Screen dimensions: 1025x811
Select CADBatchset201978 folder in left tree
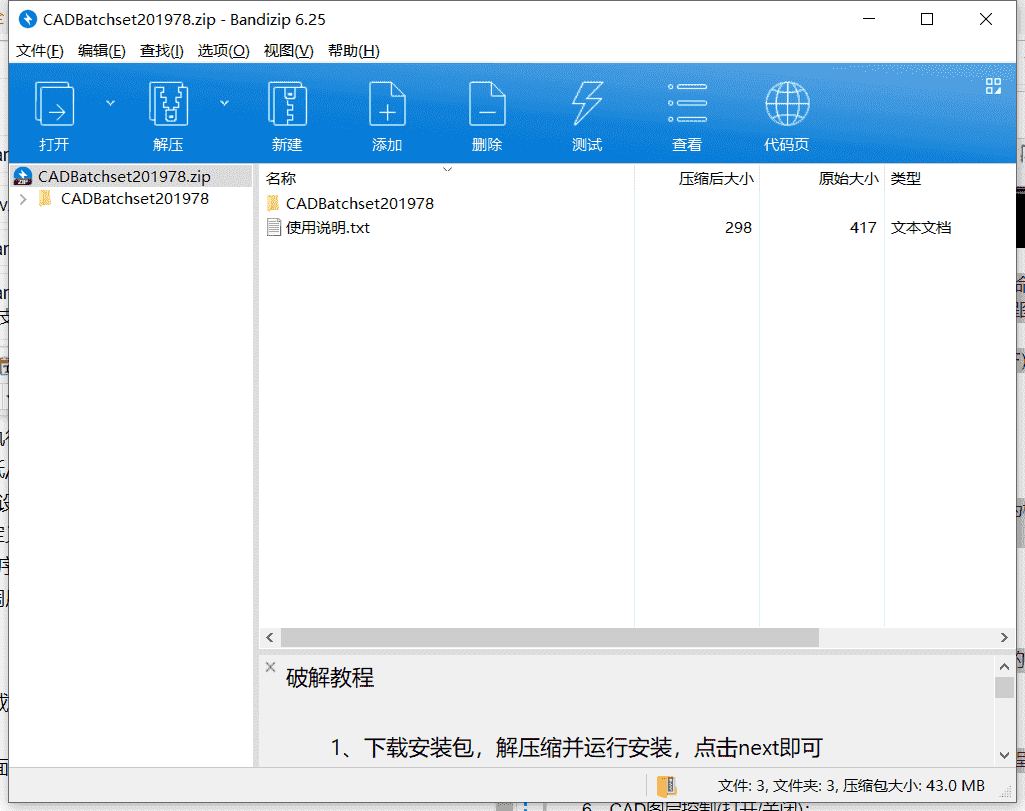(x=135, y=199)
